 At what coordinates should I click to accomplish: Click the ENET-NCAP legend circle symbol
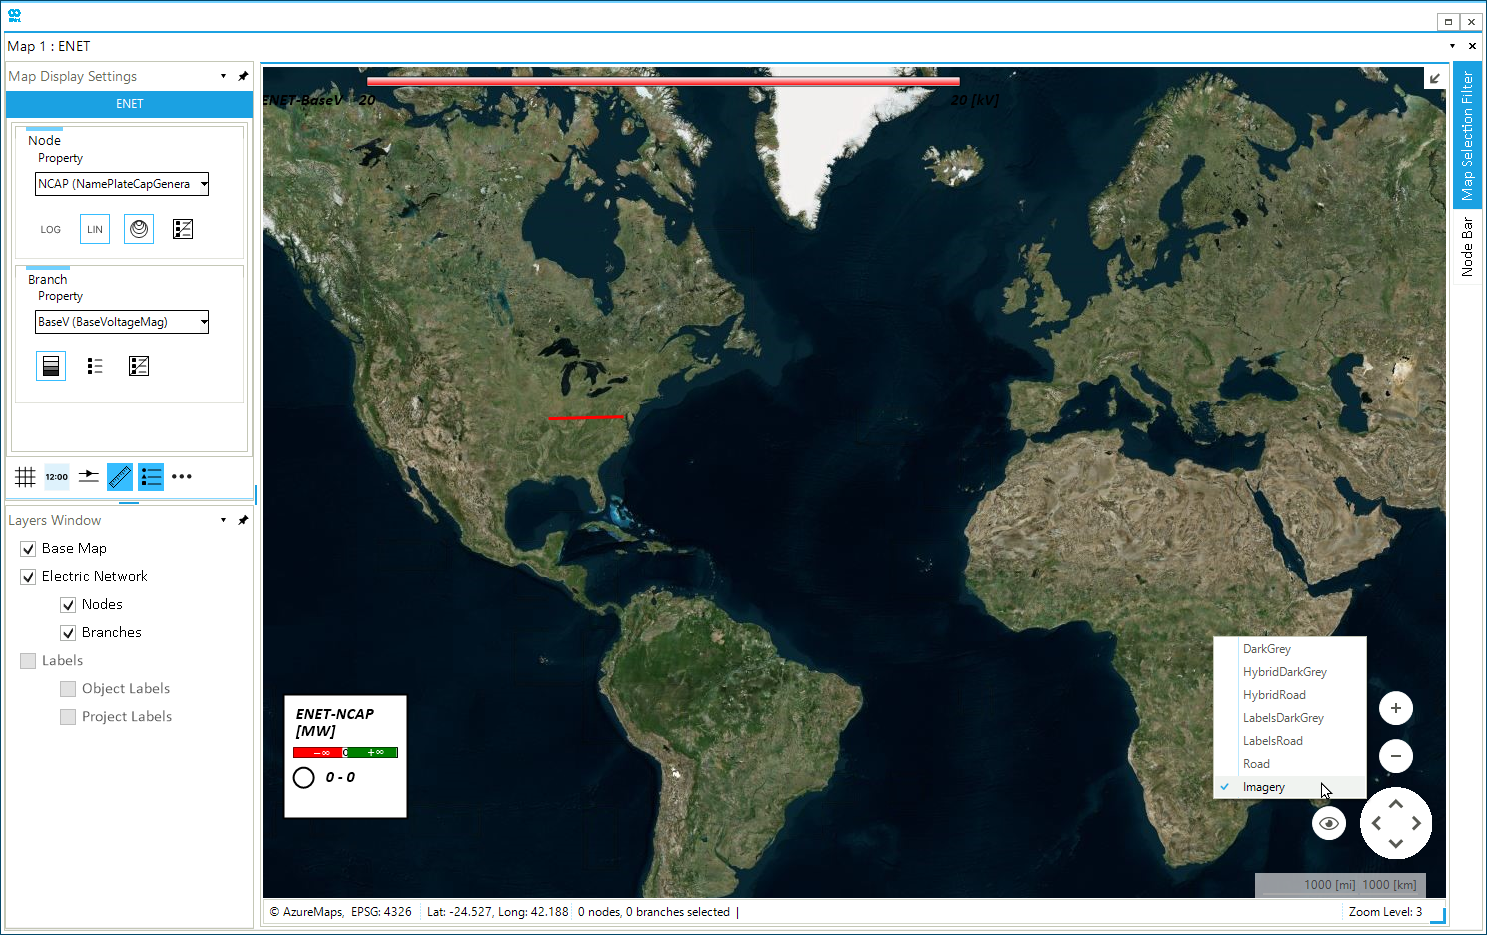click(304, 777)
